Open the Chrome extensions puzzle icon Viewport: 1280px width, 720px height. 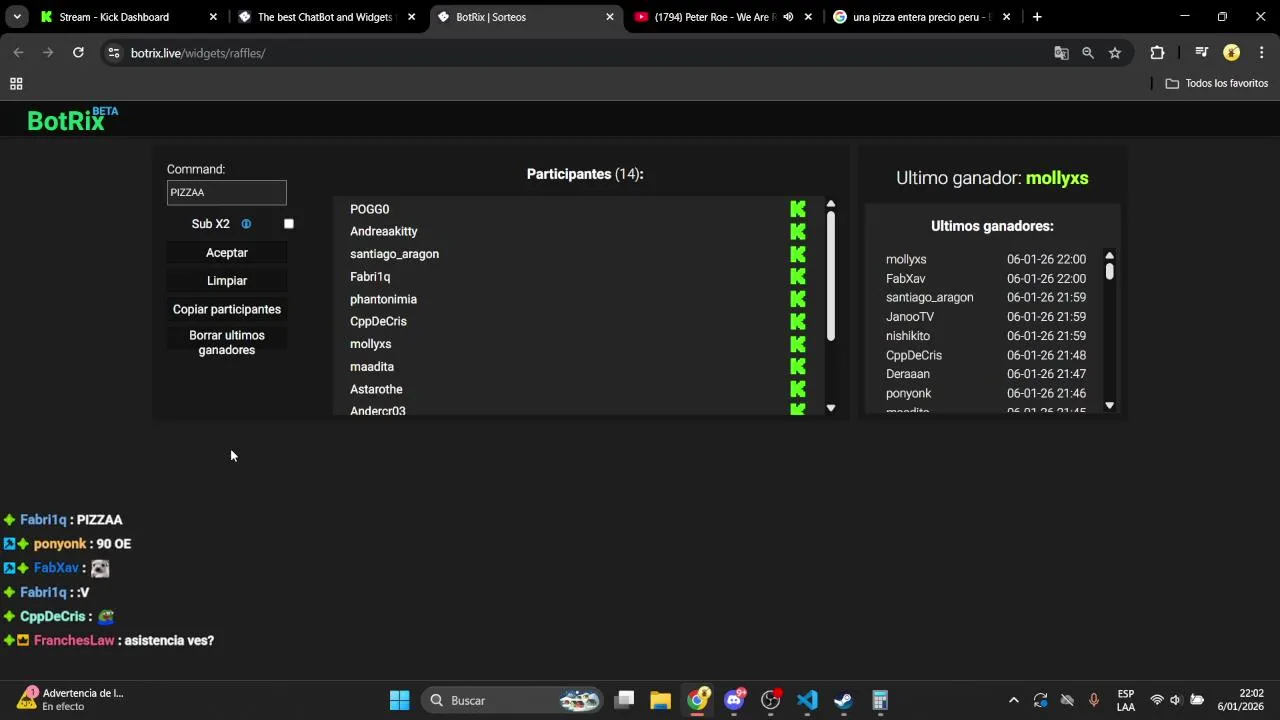(x=1157, y=53)
